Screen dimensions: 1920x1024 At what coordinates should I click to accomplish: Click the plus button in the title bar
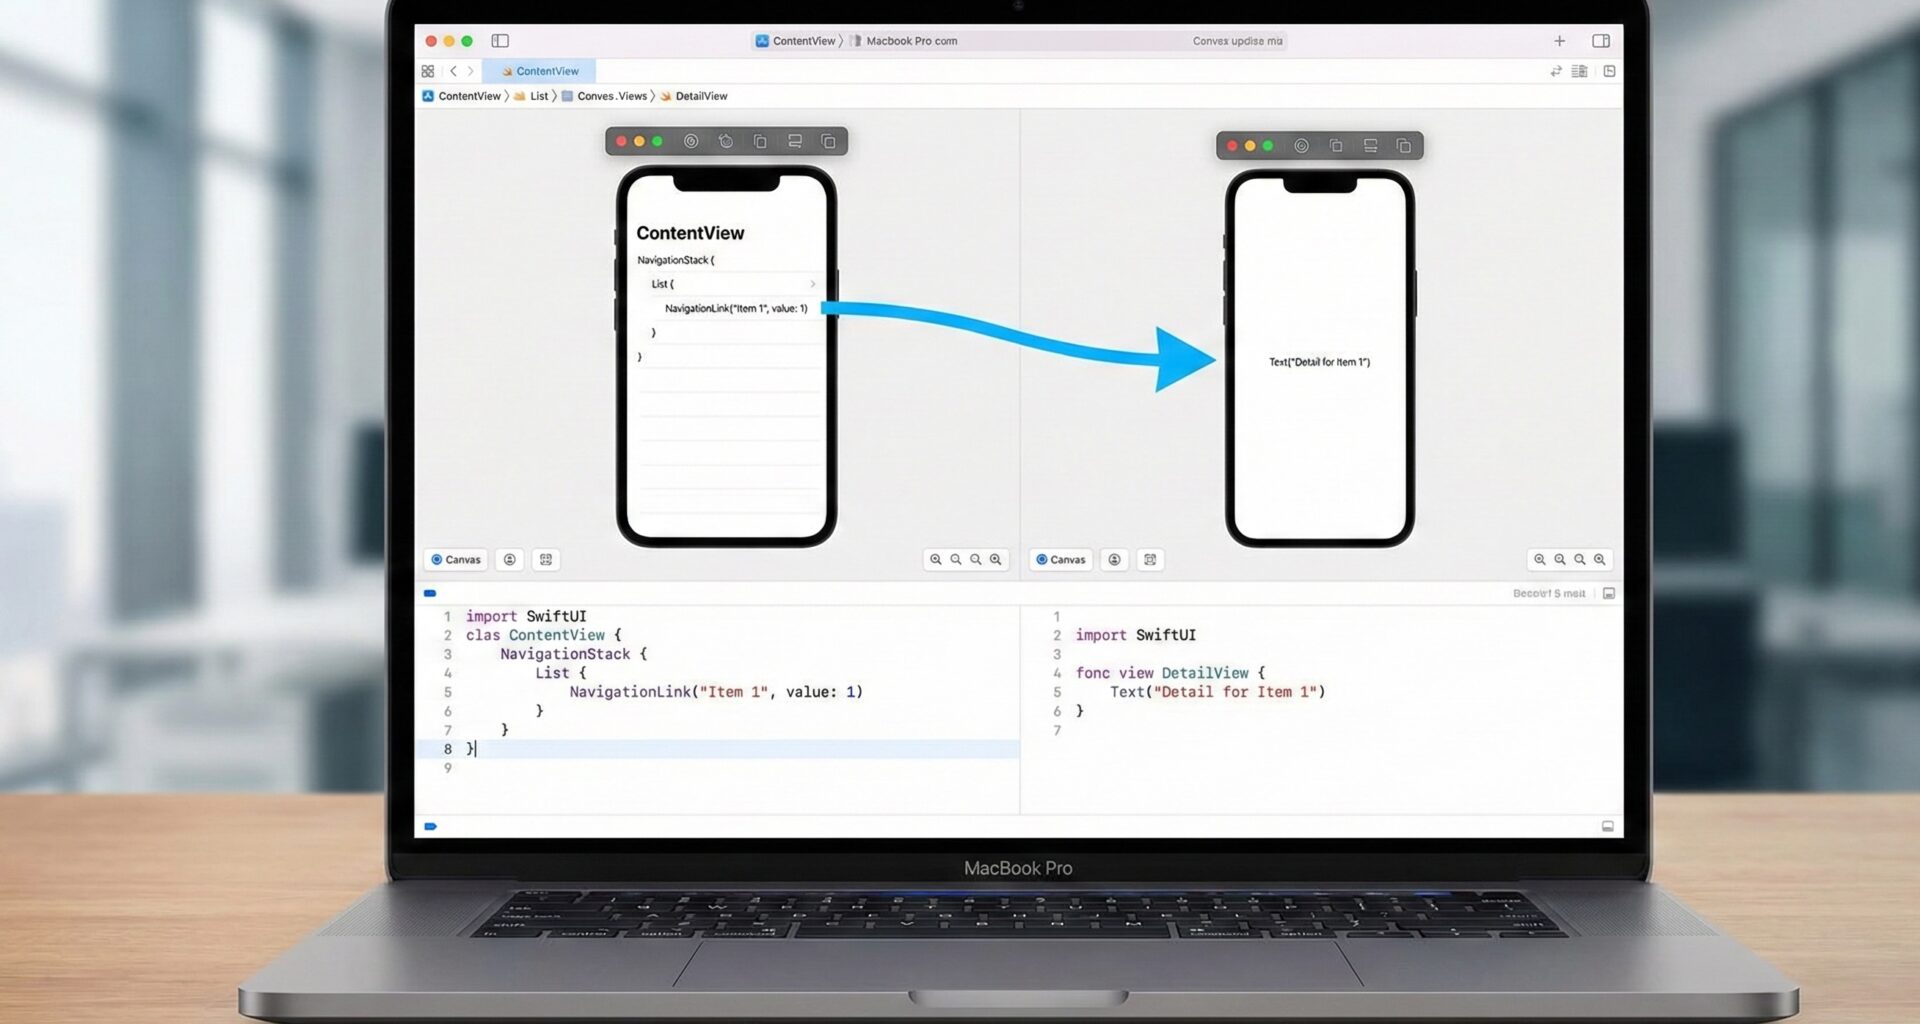pos(1559,41)
